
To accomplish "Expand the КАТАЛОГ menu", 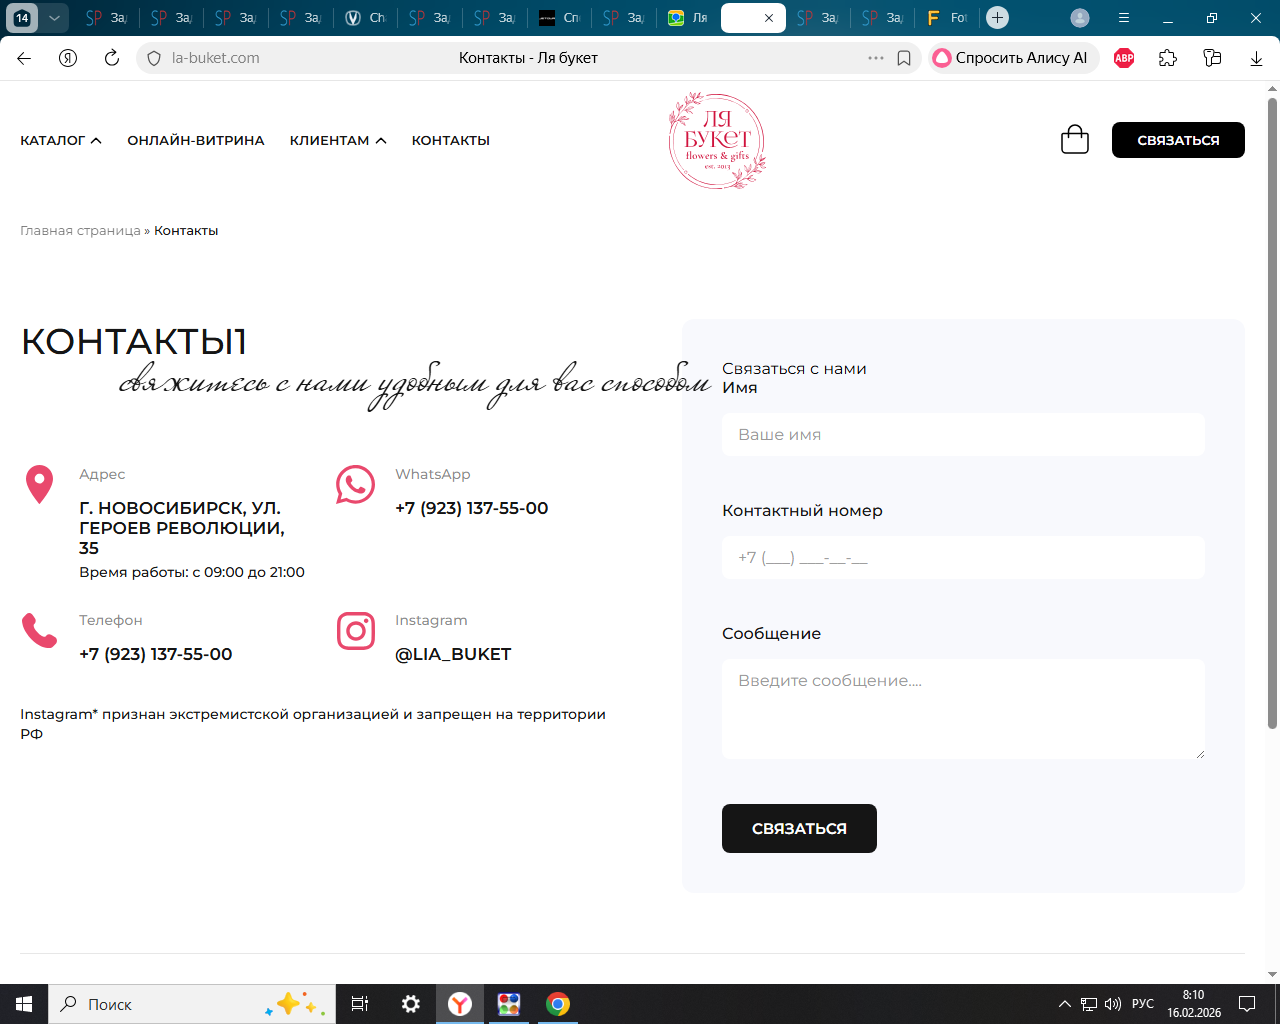I will (61, 141).
